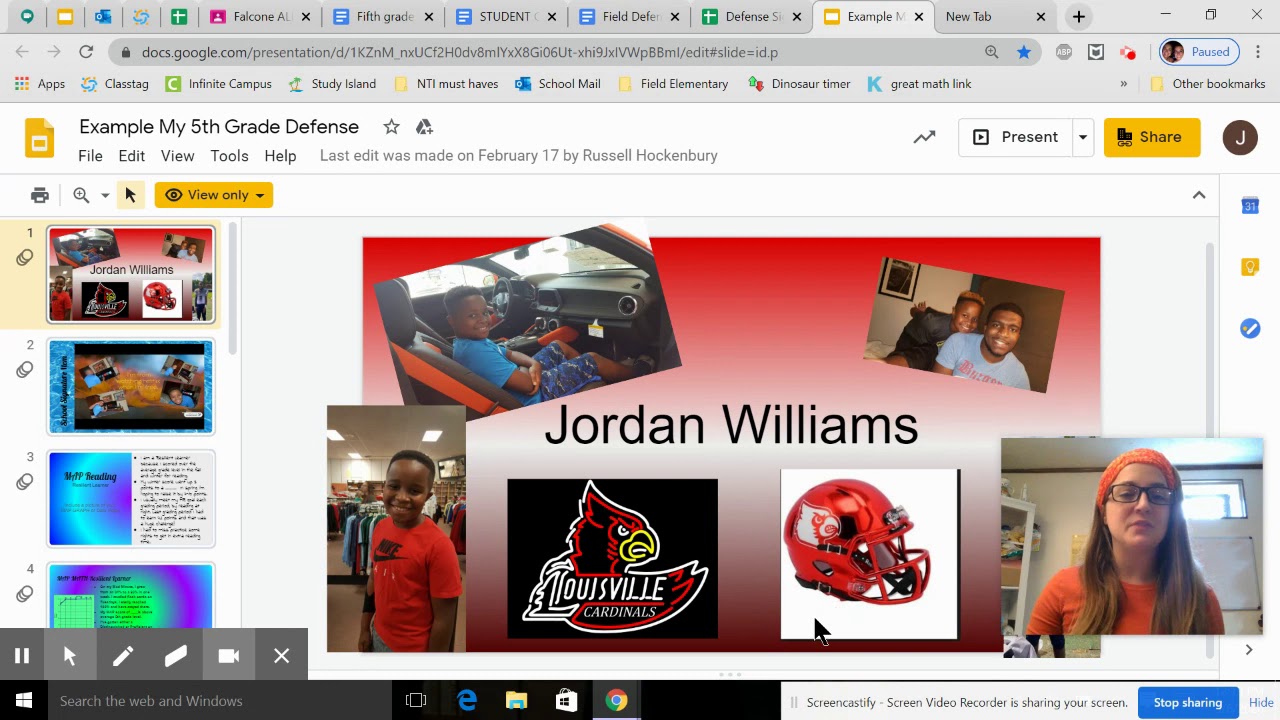1280x720 pixels.
Task: Select the Screencastify eraser tool
Action: pyautogui.click(x=175, y=656)
